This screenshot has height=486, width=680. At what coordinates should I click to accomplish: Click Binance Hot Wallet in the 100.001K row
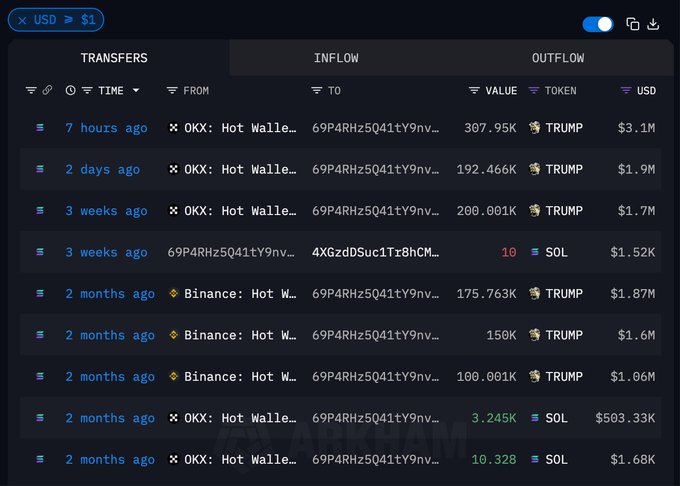240,376
